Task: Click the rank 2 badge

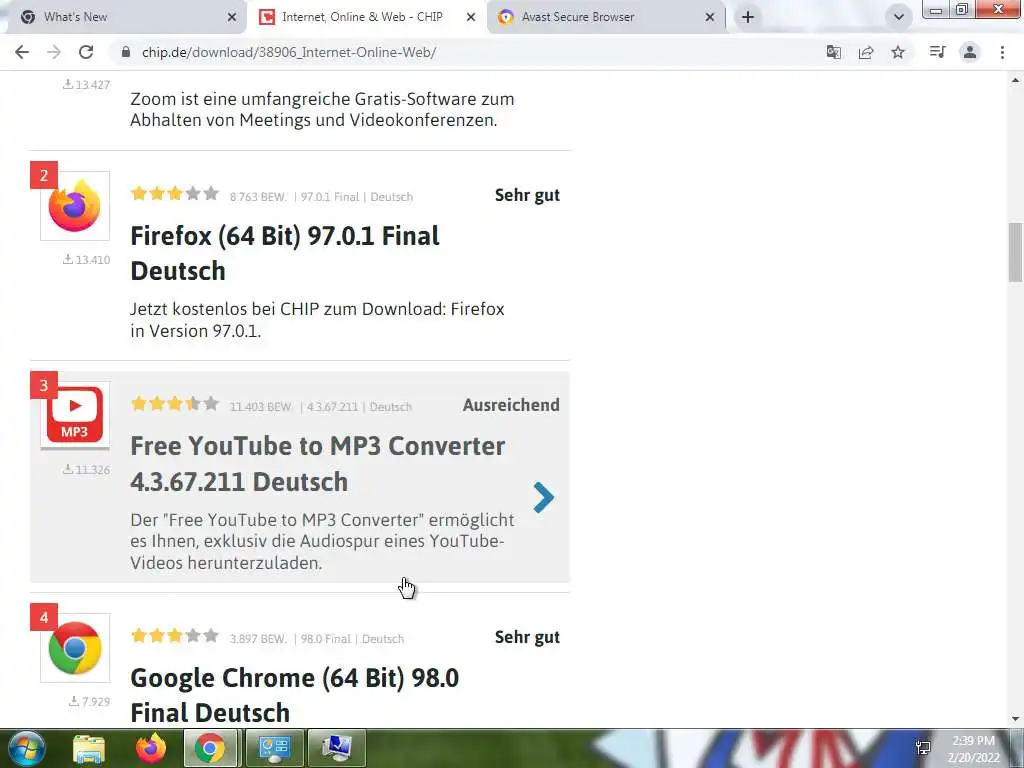Action: [44, 175]
